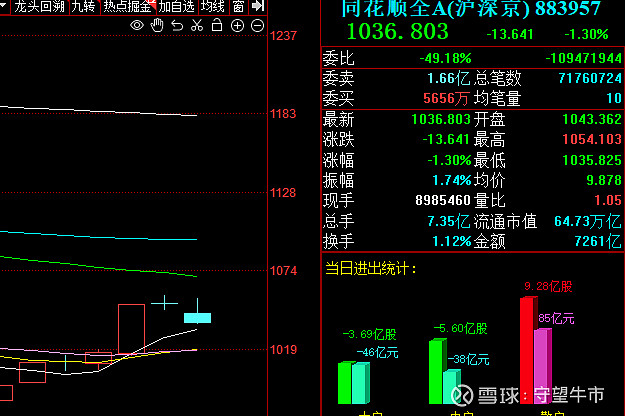This screenshot has height=416, width=625.
Task: Click the latest price 1036.803 header
Action: (x=397, y=31)
